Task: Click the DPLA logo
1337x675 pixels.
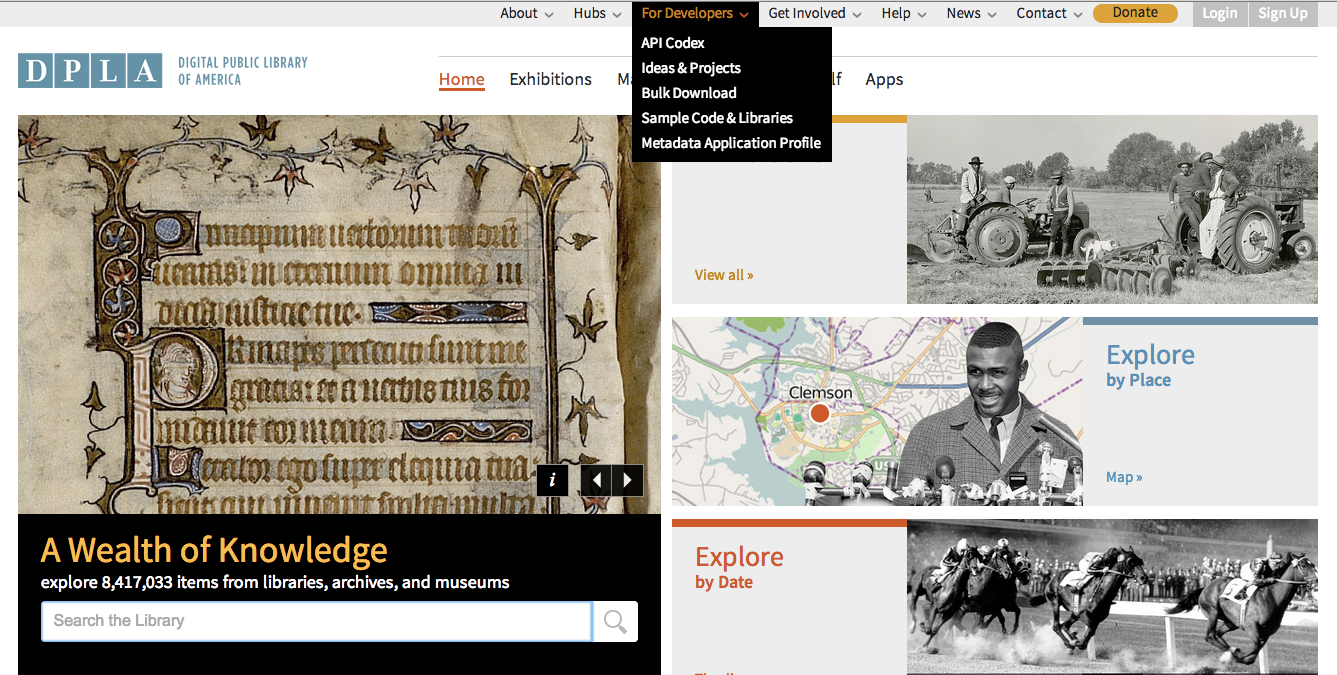Action: [90, 71]
